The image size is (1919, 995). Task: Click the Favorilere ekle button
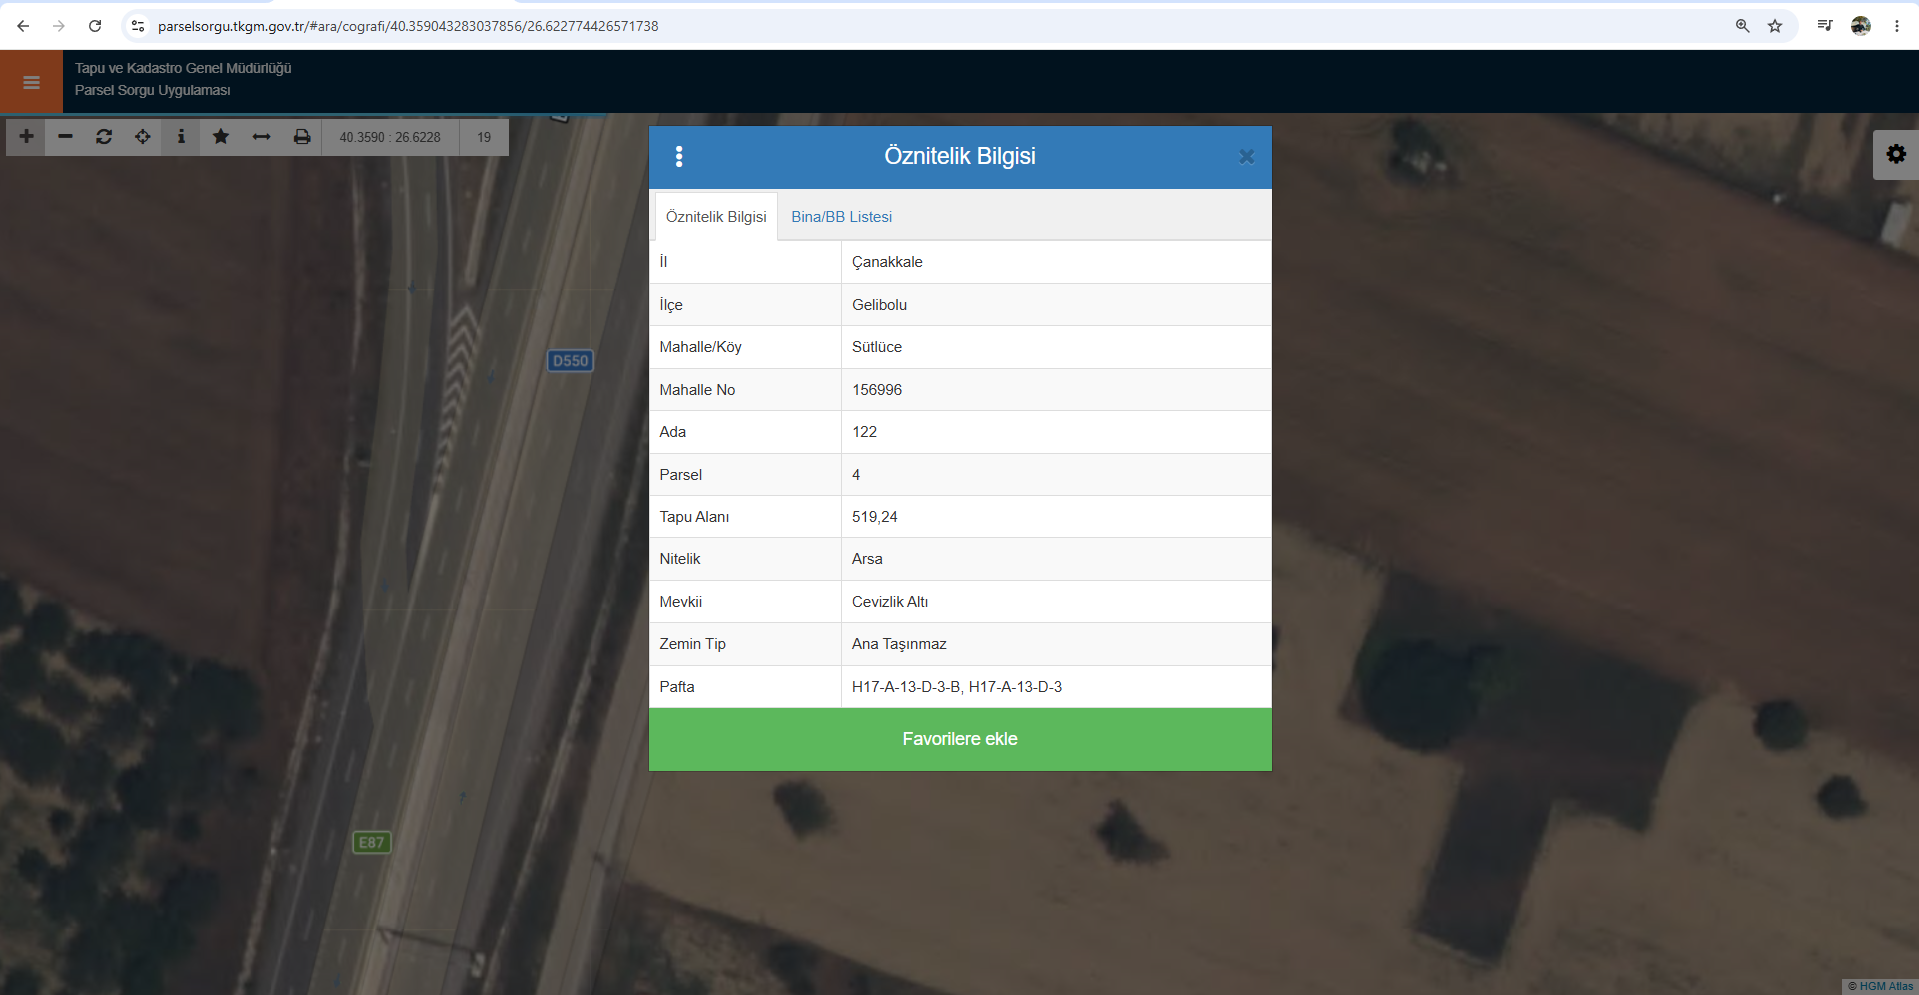[x=960, y=739]
